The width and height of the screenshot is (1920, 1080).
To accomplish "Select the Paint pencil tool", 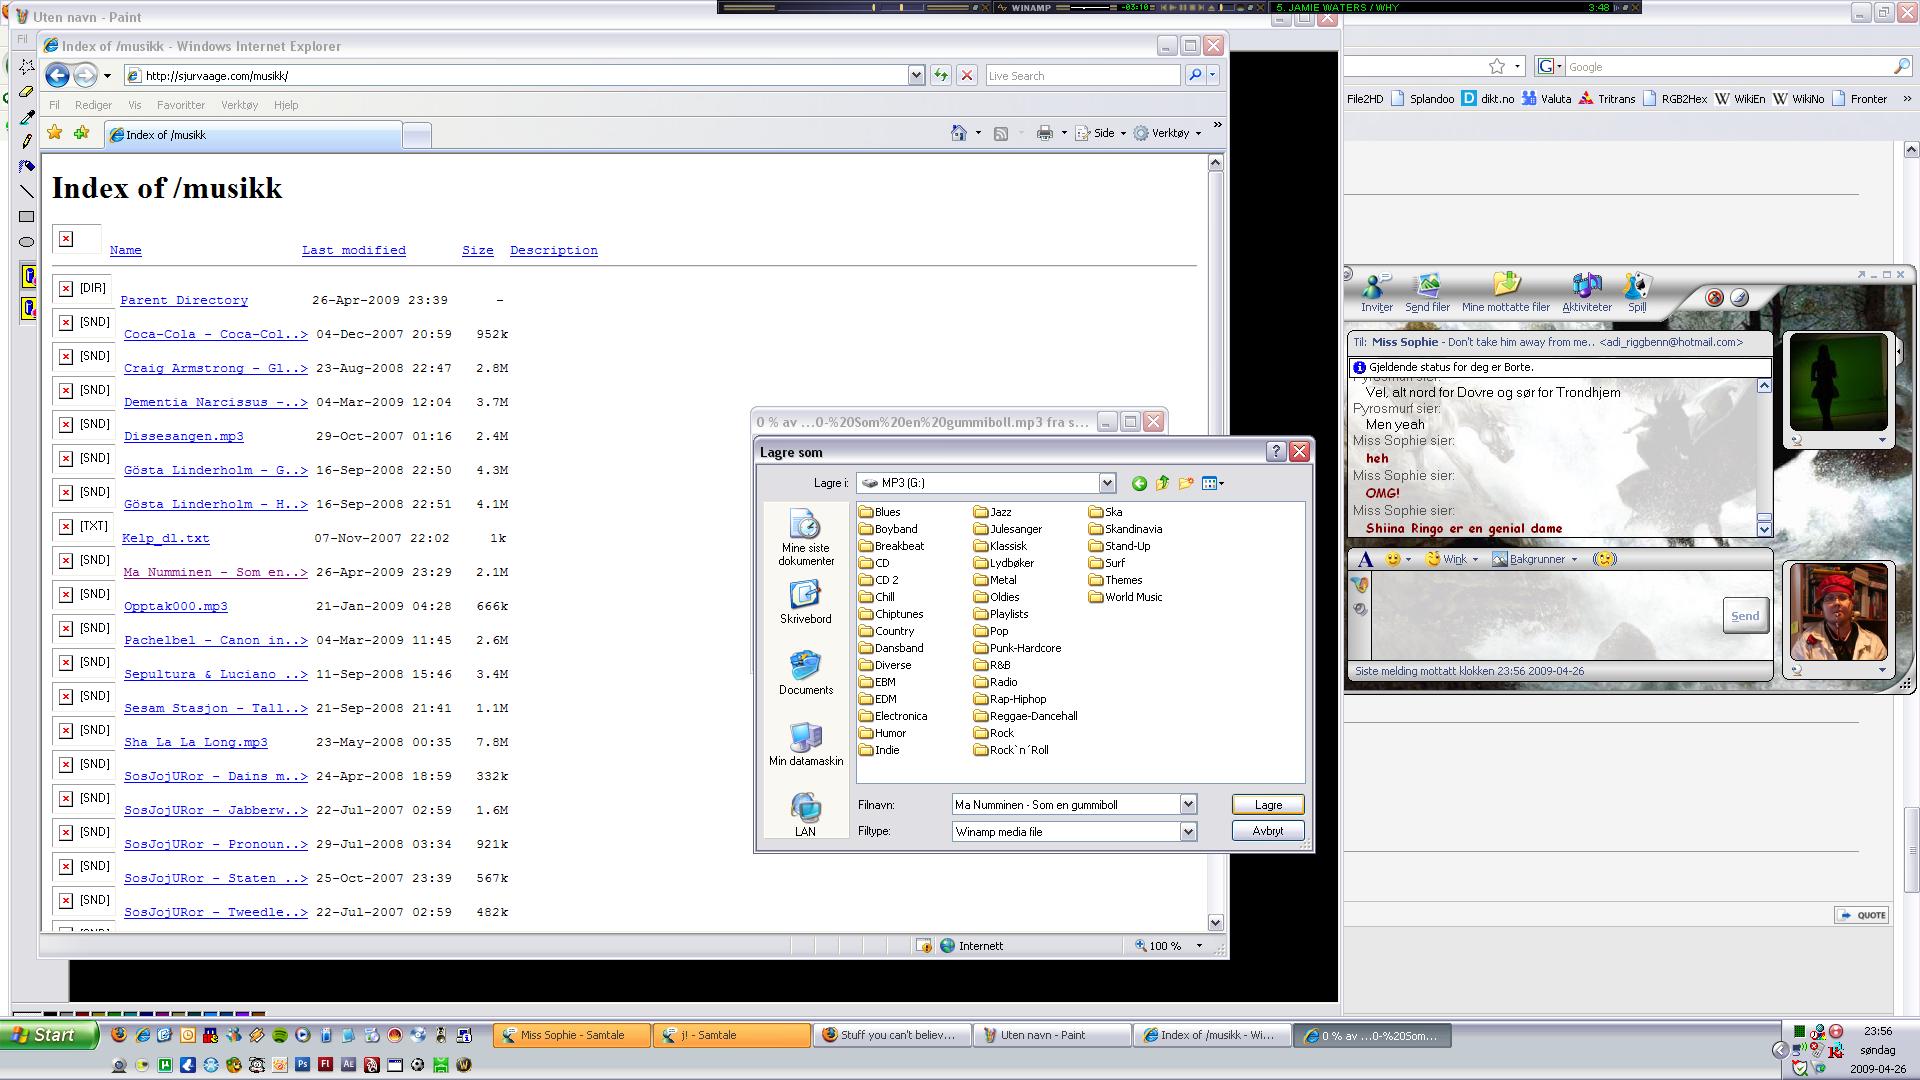I will 27,141.
